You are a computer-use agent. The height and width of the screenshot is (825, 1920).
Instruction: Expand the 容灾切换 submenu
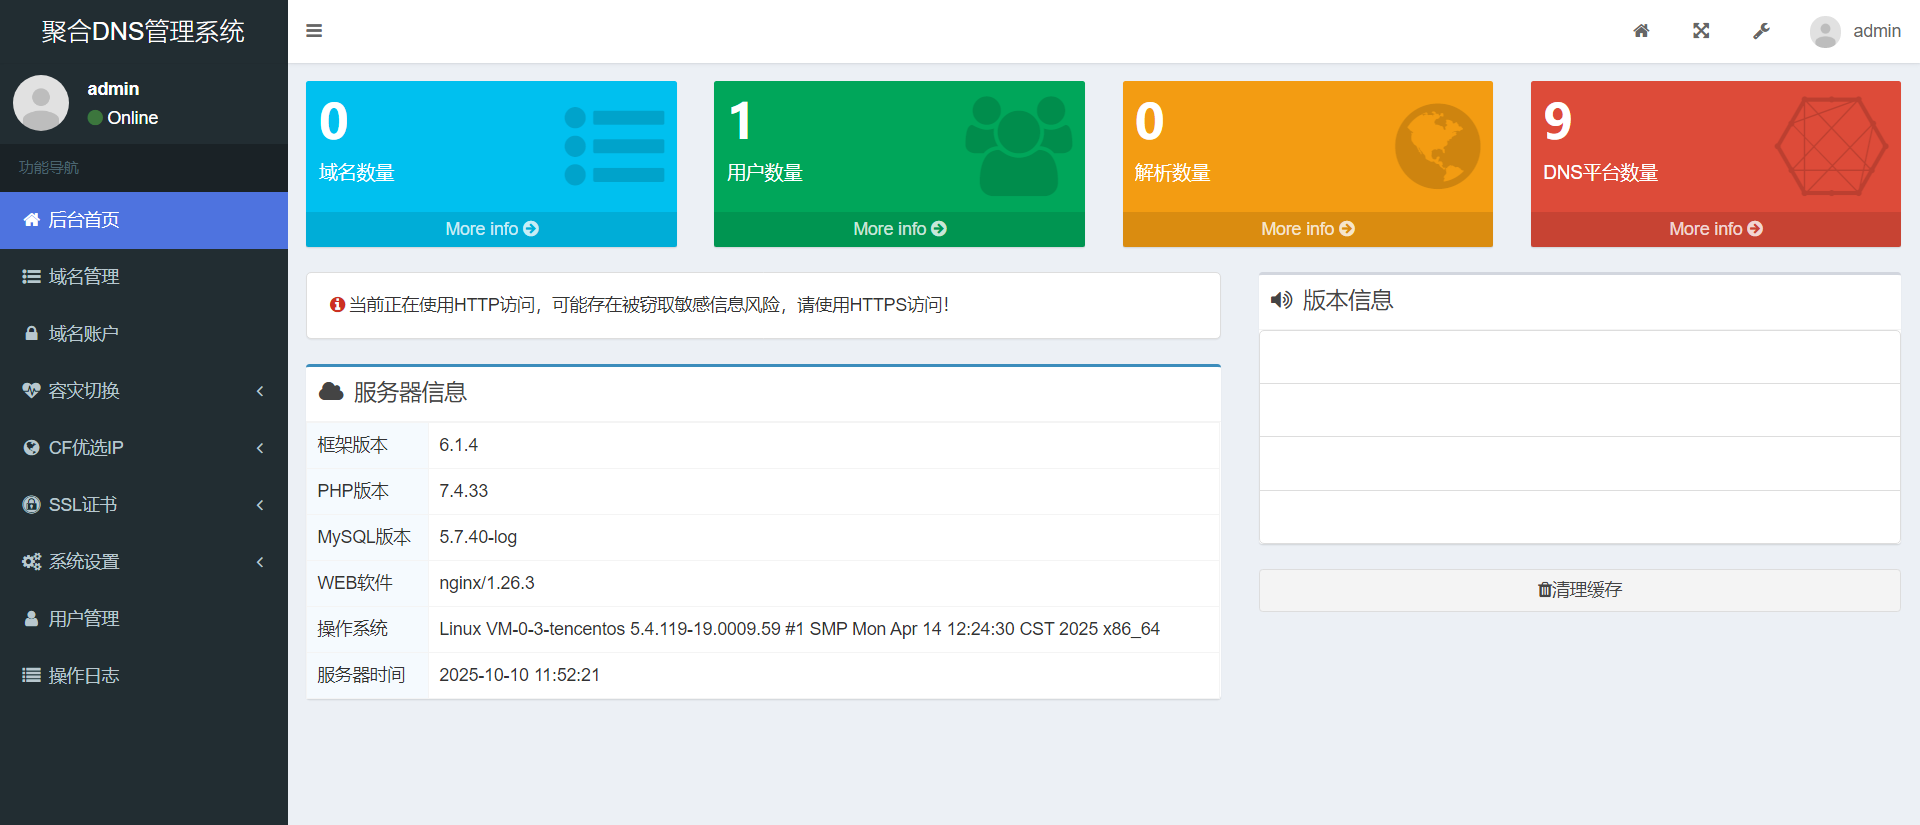[x=144, y=391]
